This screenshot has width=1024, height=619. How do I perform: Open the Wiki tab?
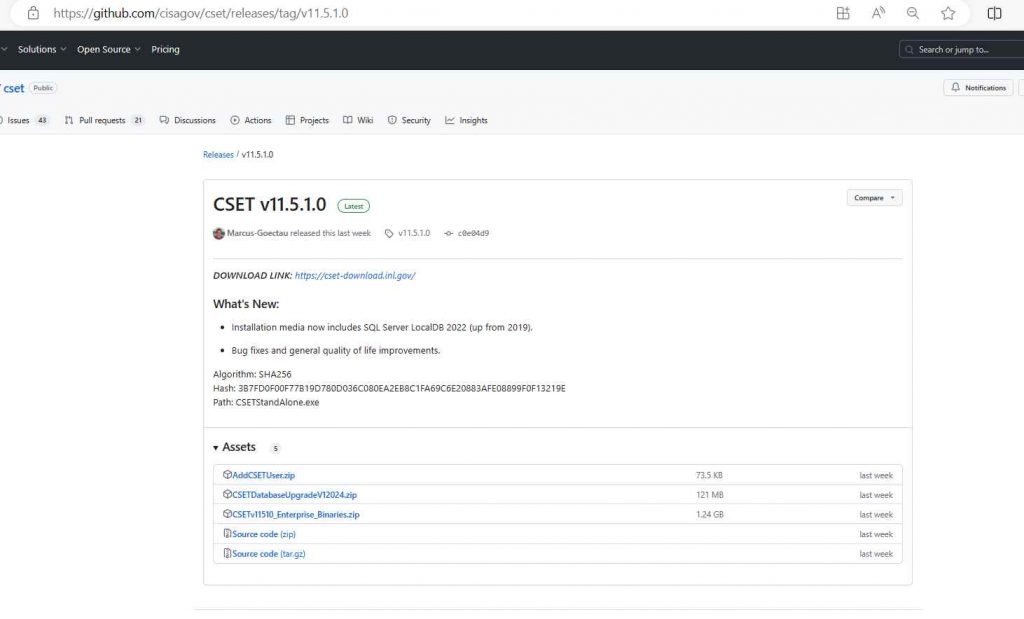pos(358,120)
